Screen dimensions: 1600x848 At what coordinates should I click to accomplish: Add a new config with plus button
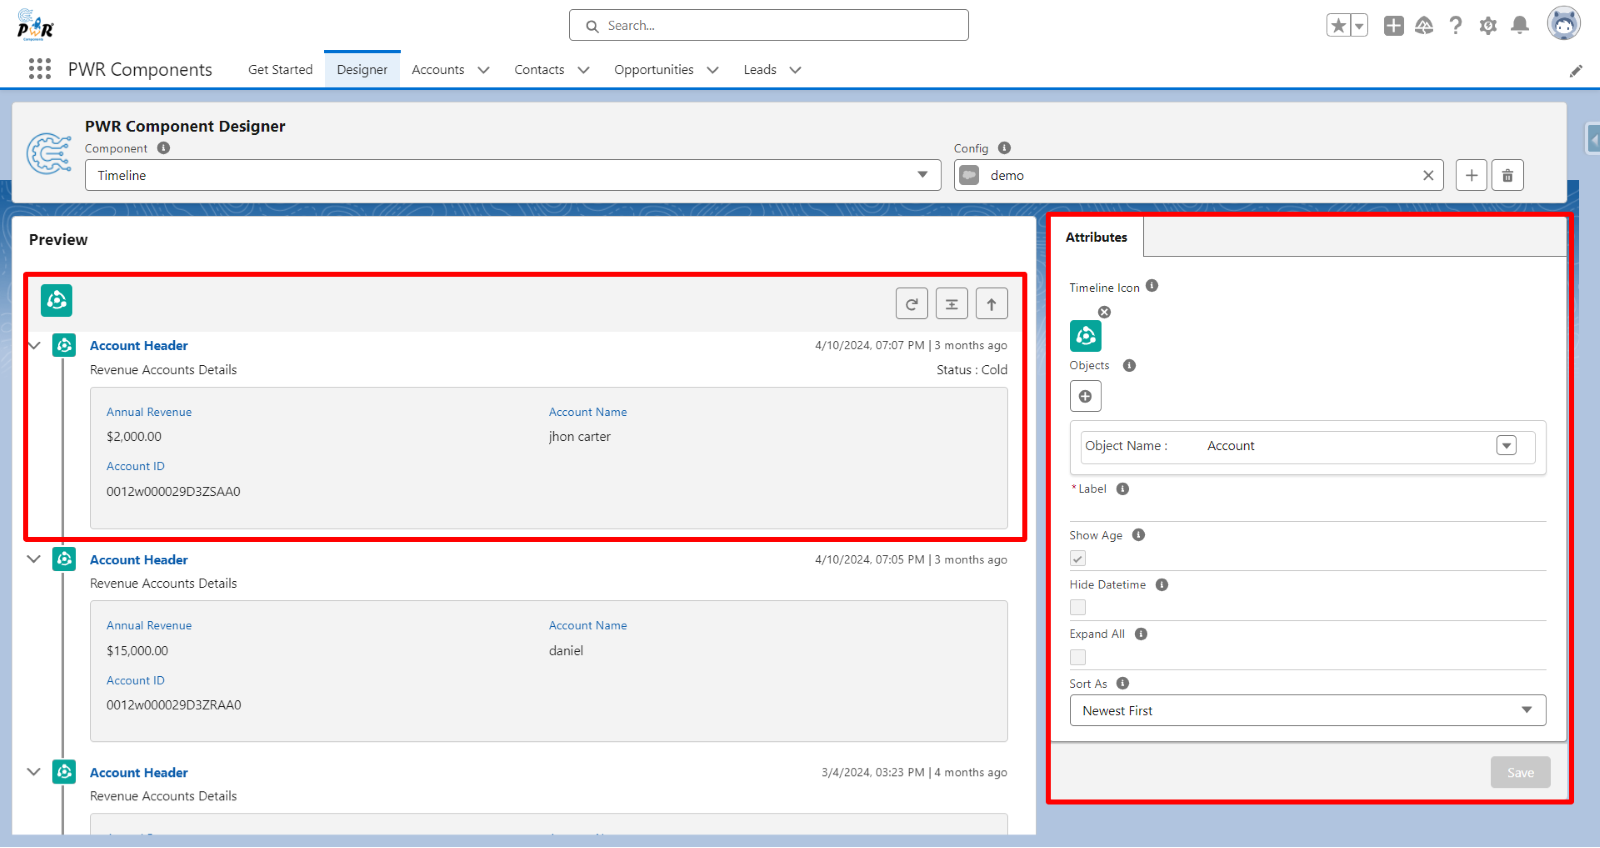pyautogui.click(x=1471, y=175)
